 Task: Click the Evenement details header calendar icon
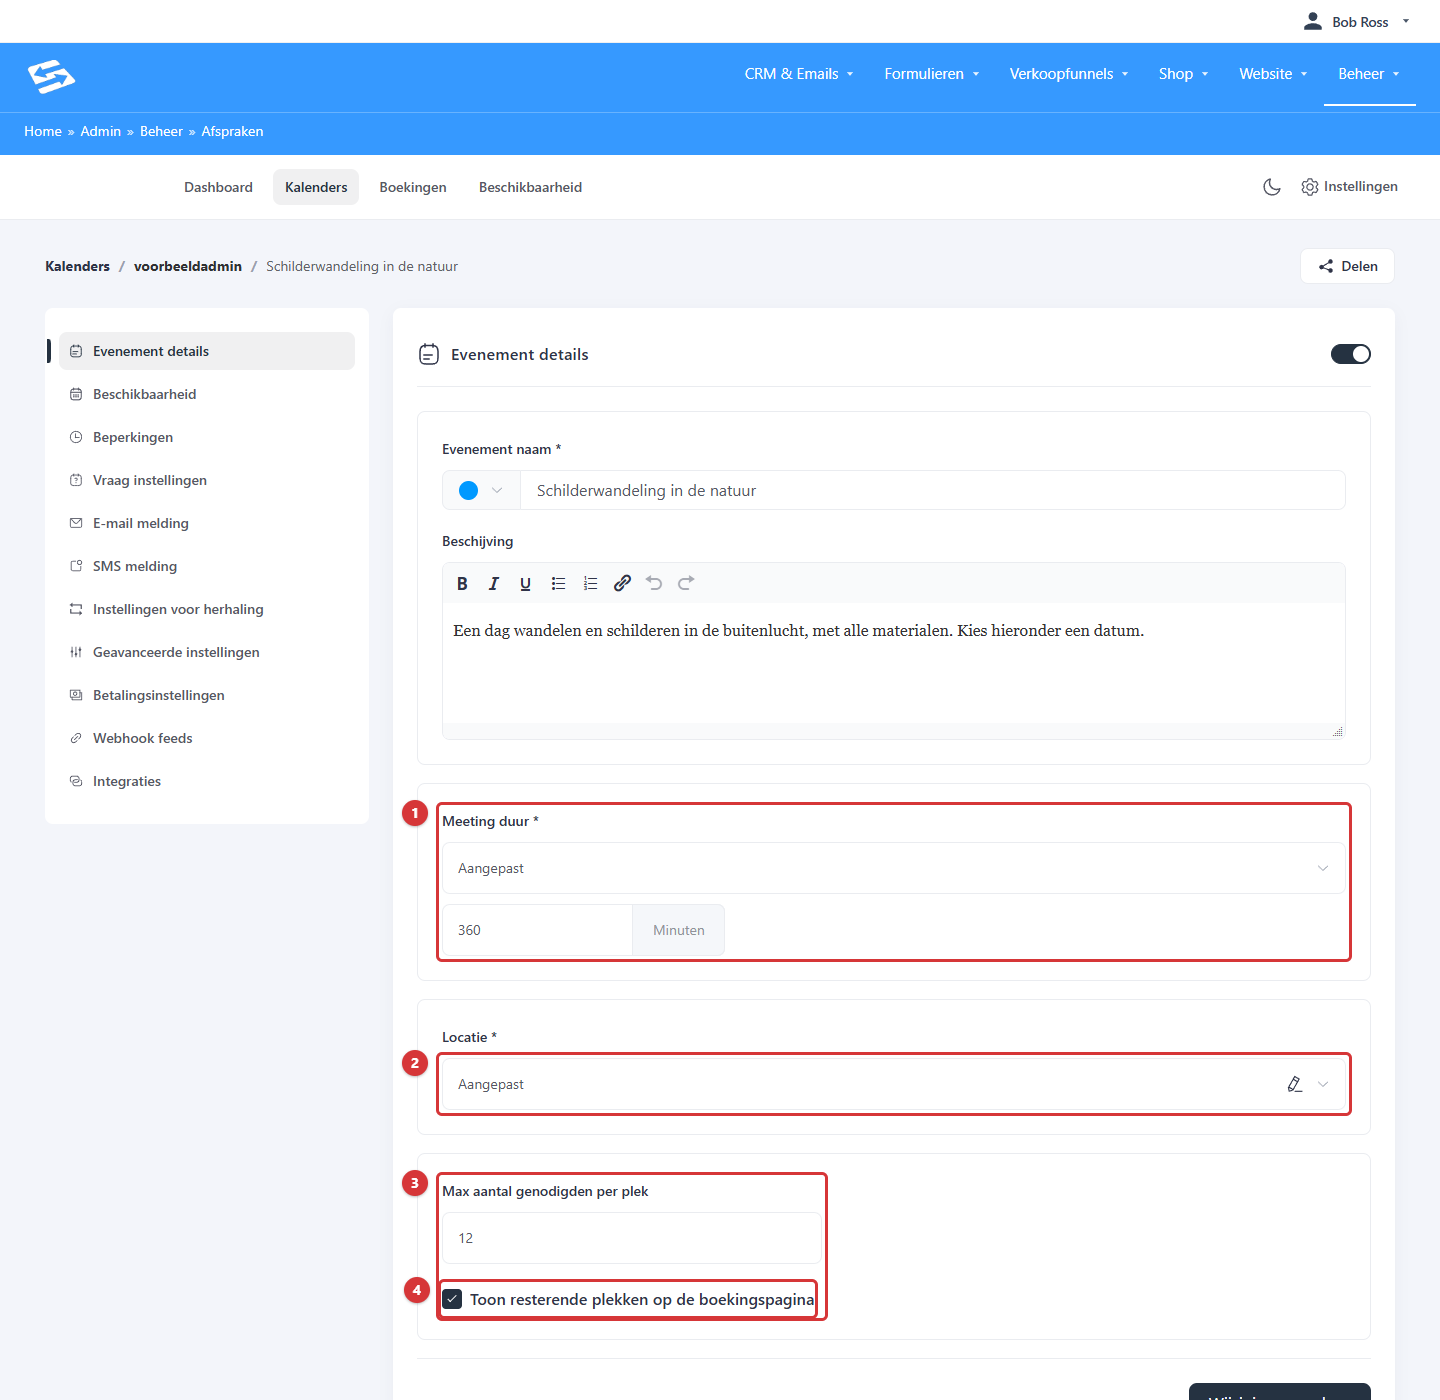[x=429, y=354]
